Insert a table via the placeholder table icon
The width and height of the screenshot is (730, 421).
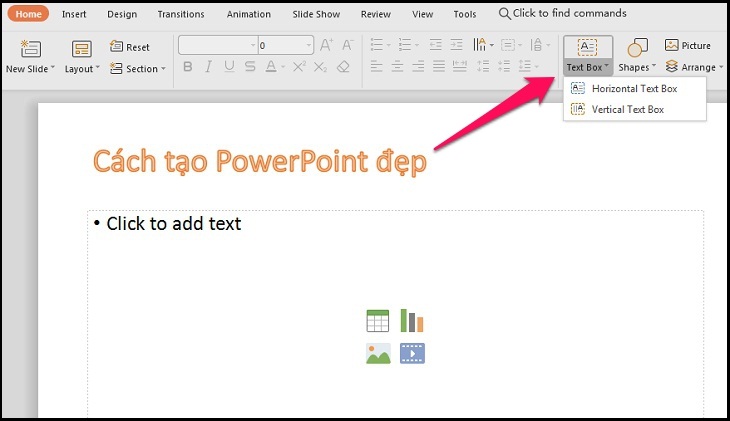pos(378,321)
